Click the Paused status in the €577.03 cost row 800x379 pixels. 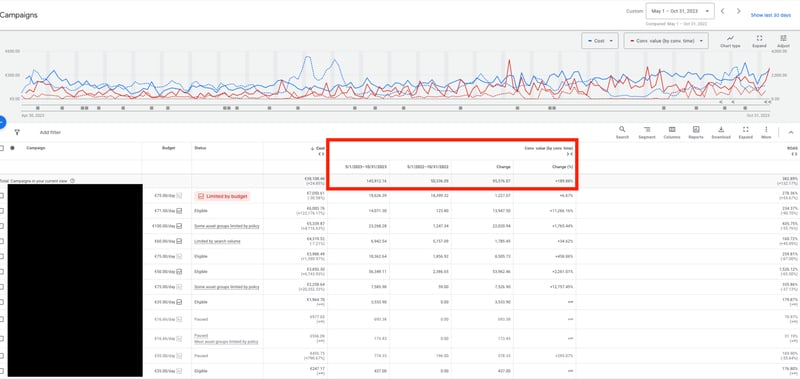(x=201, y=319)
